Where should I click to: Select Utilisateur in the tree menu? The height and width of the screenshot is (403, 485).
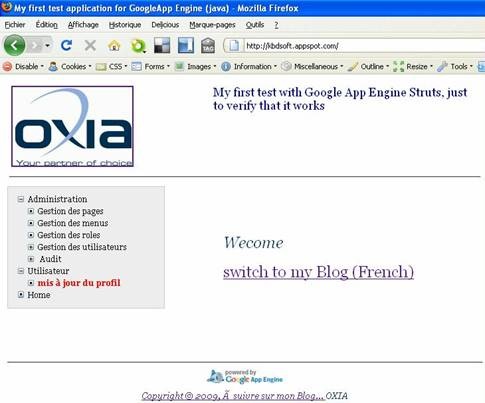point(48,271)
